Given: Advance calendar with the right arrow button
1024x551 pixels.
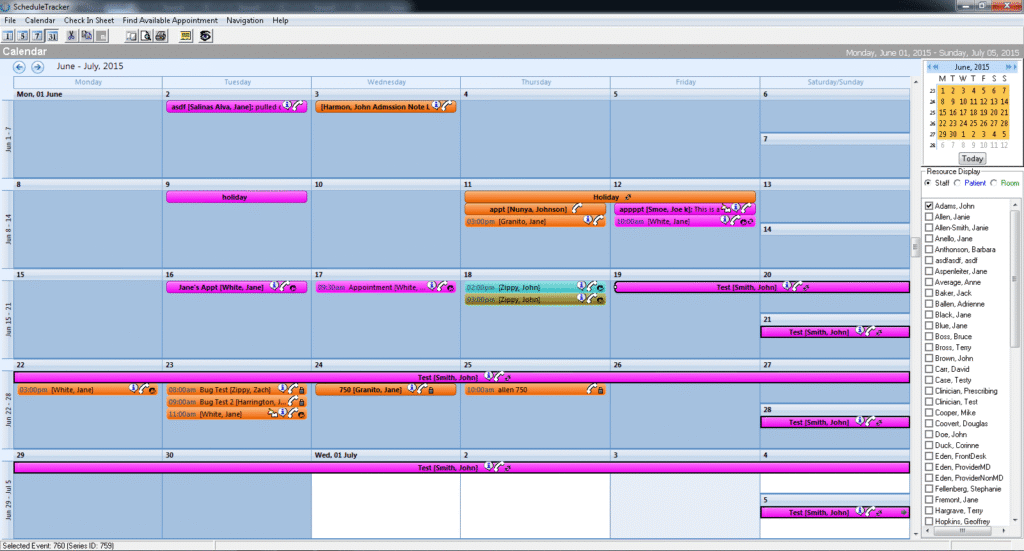Looking at the screenshot, I should [x=37, y=67].
